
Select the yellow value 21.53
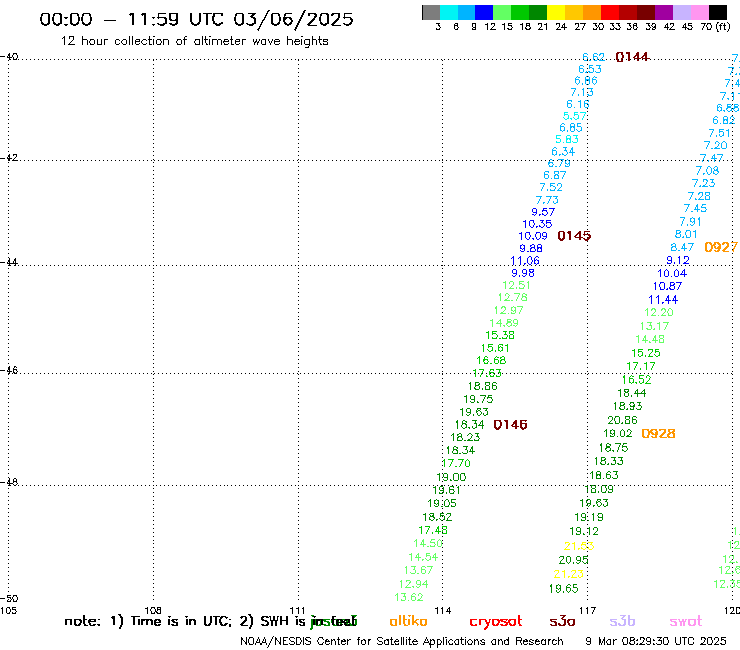(x=579, y=546)
